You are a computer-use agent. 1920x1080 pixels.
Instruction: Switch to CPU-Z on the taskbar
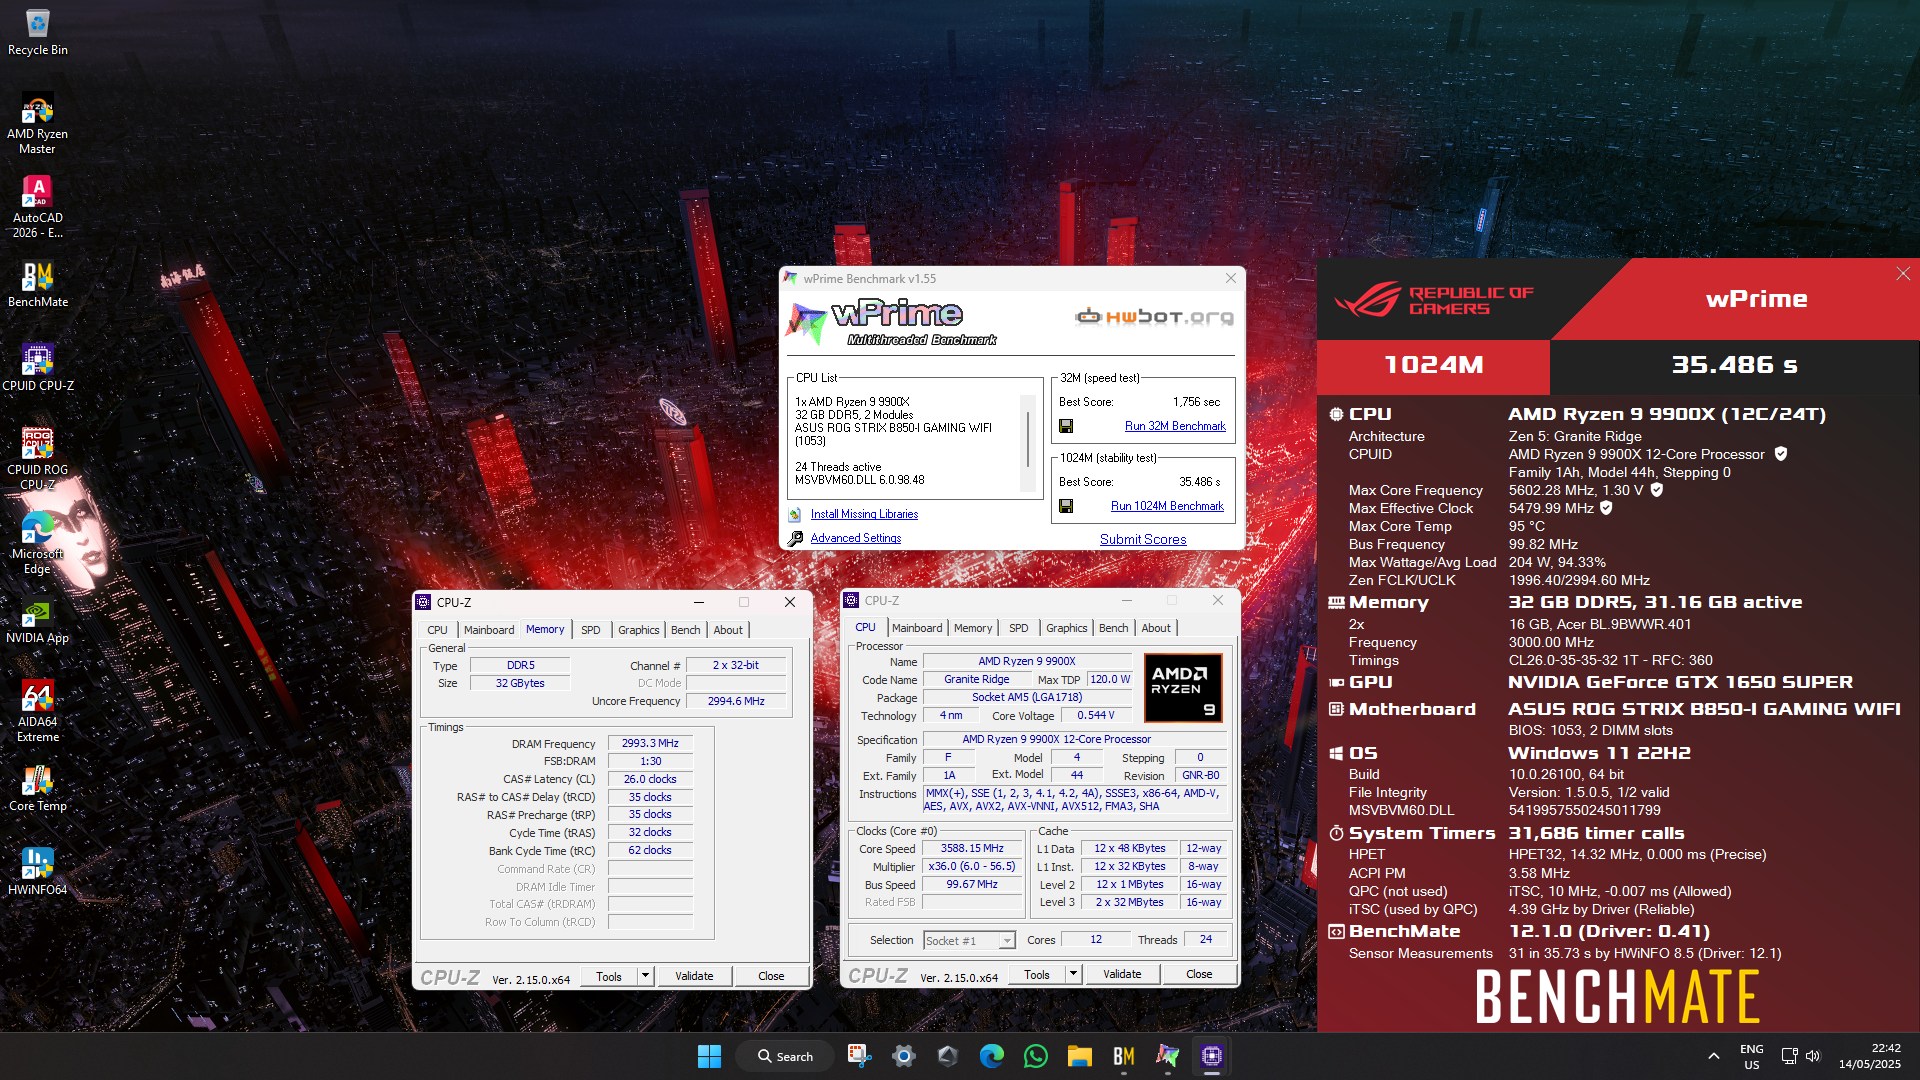click(x=1211, y=1056)
